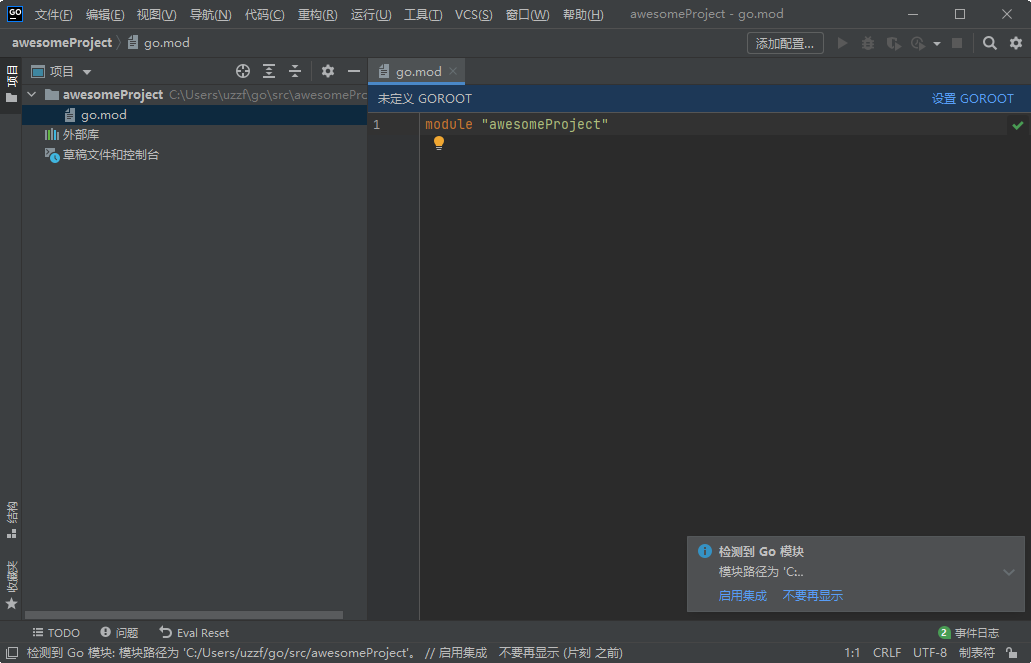Toggle the 结构 tool window sidebar tab
The image size is (1031, 663).
11,520
